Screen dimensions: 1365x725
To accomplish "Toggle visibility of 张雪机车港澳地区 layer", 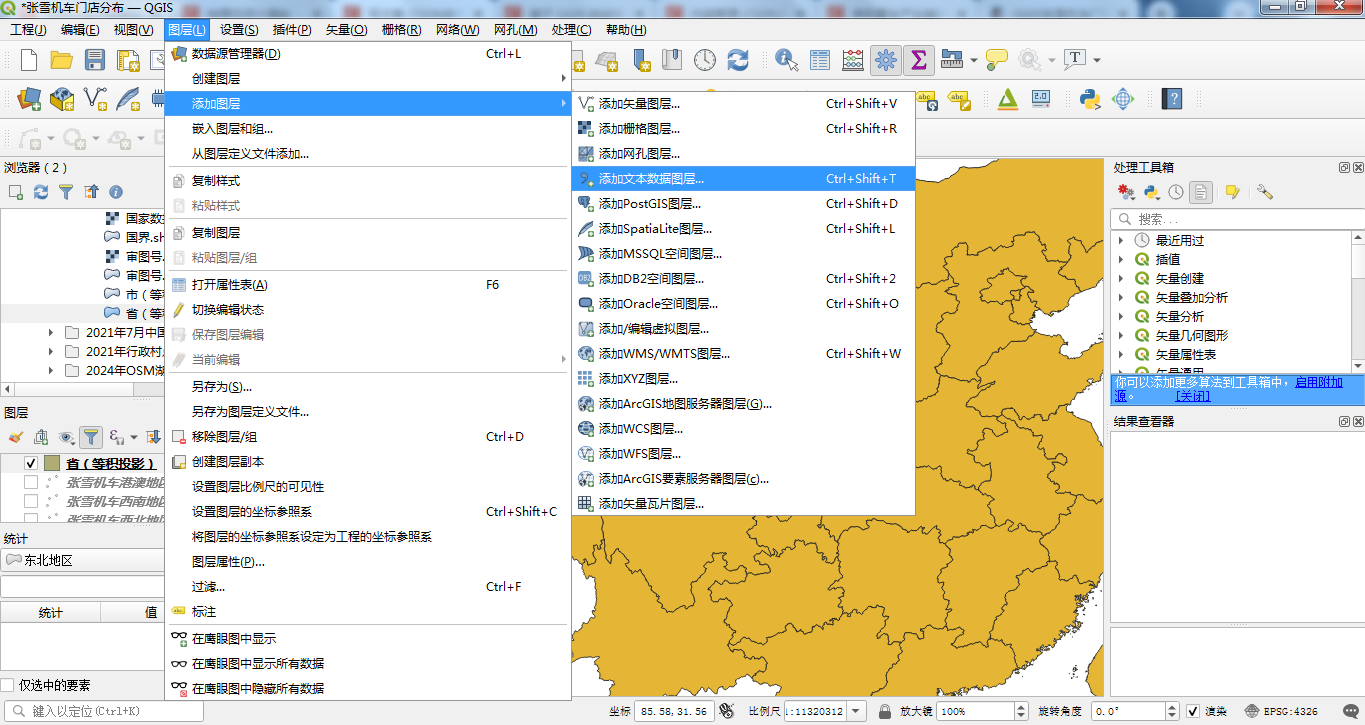I will (31, 483).
